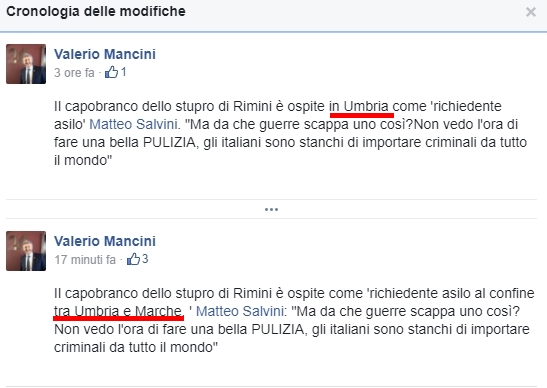Click the 'Cronologia delle modifiche' title
547x388 pixels.
[x=96, y=12]
